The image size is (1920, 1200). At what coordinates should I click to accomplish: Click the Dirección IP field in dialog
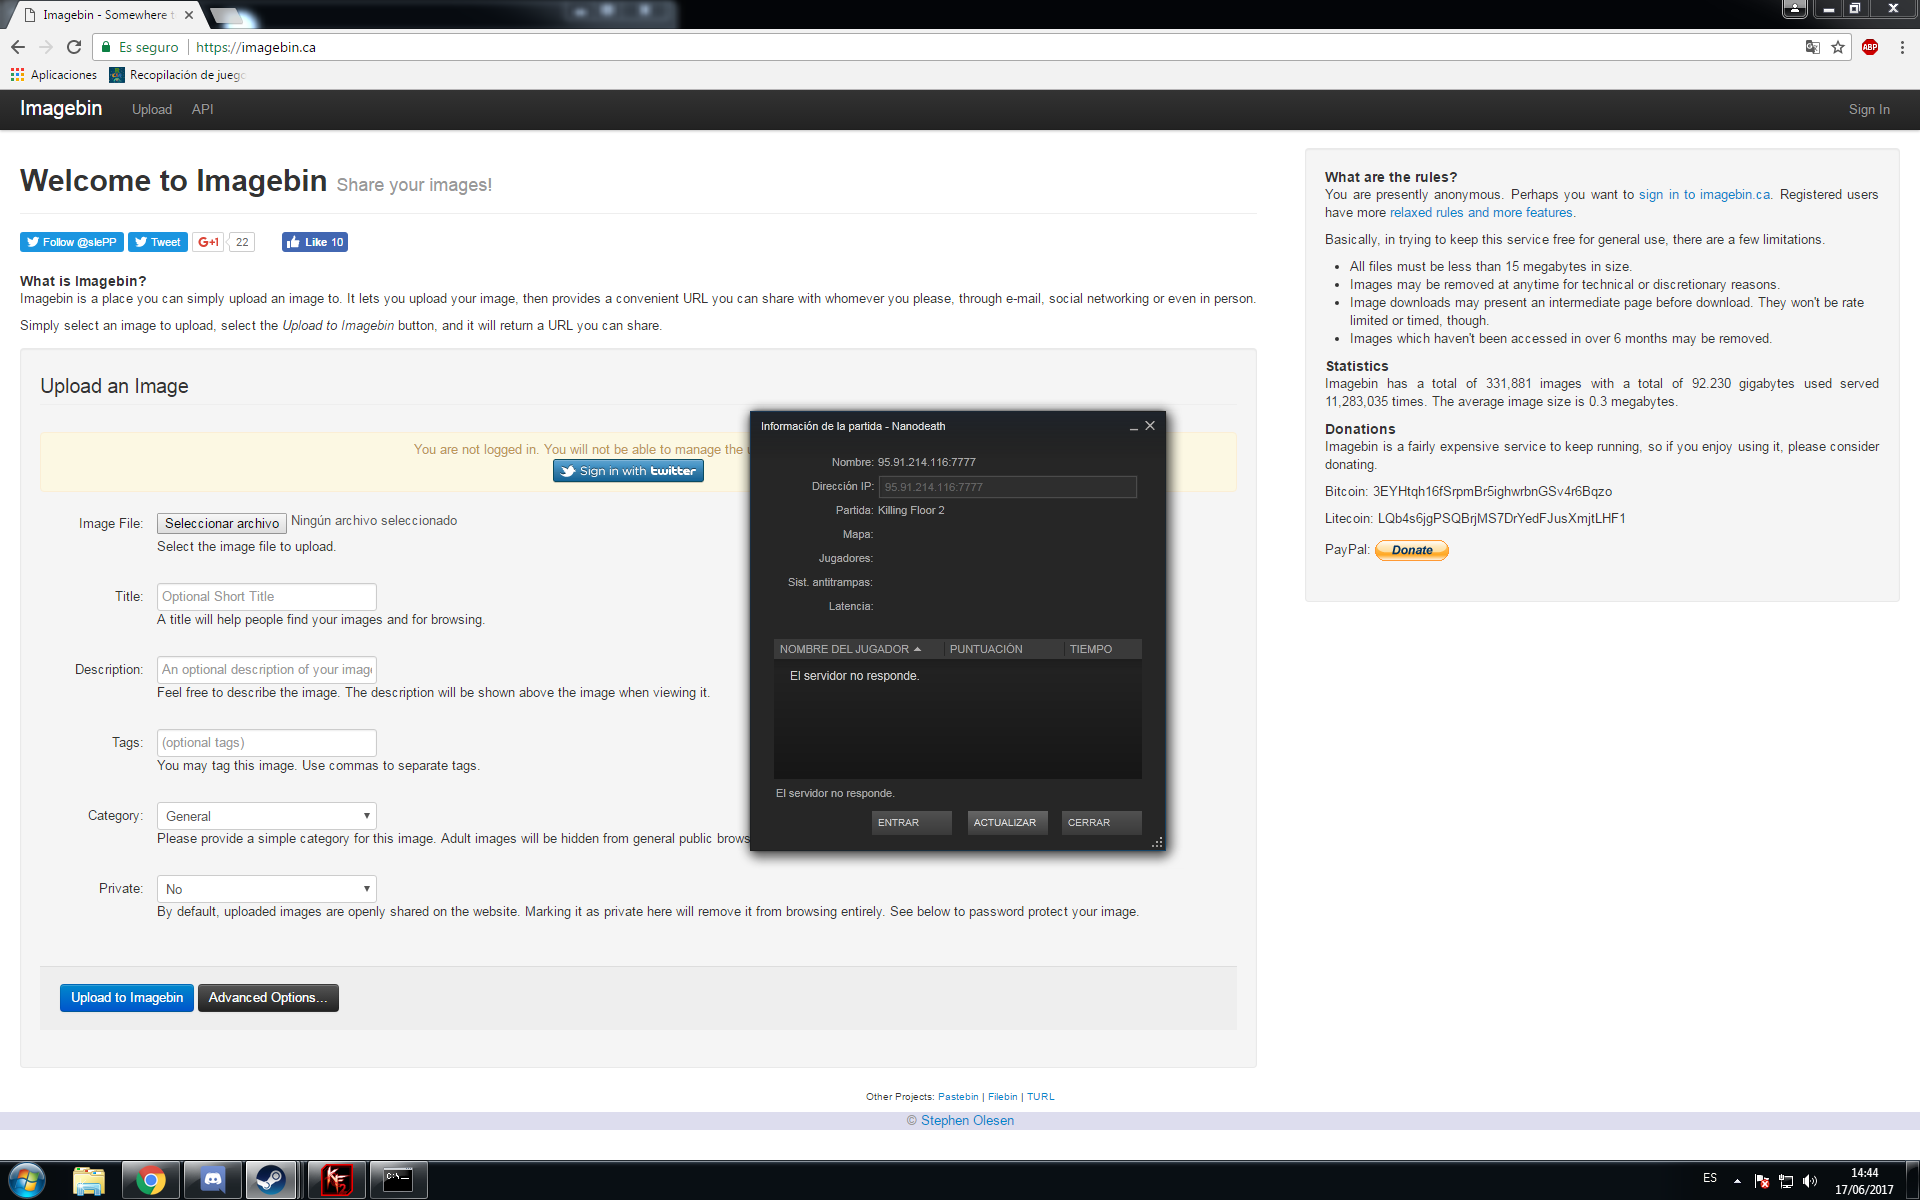coord(1008,487)
